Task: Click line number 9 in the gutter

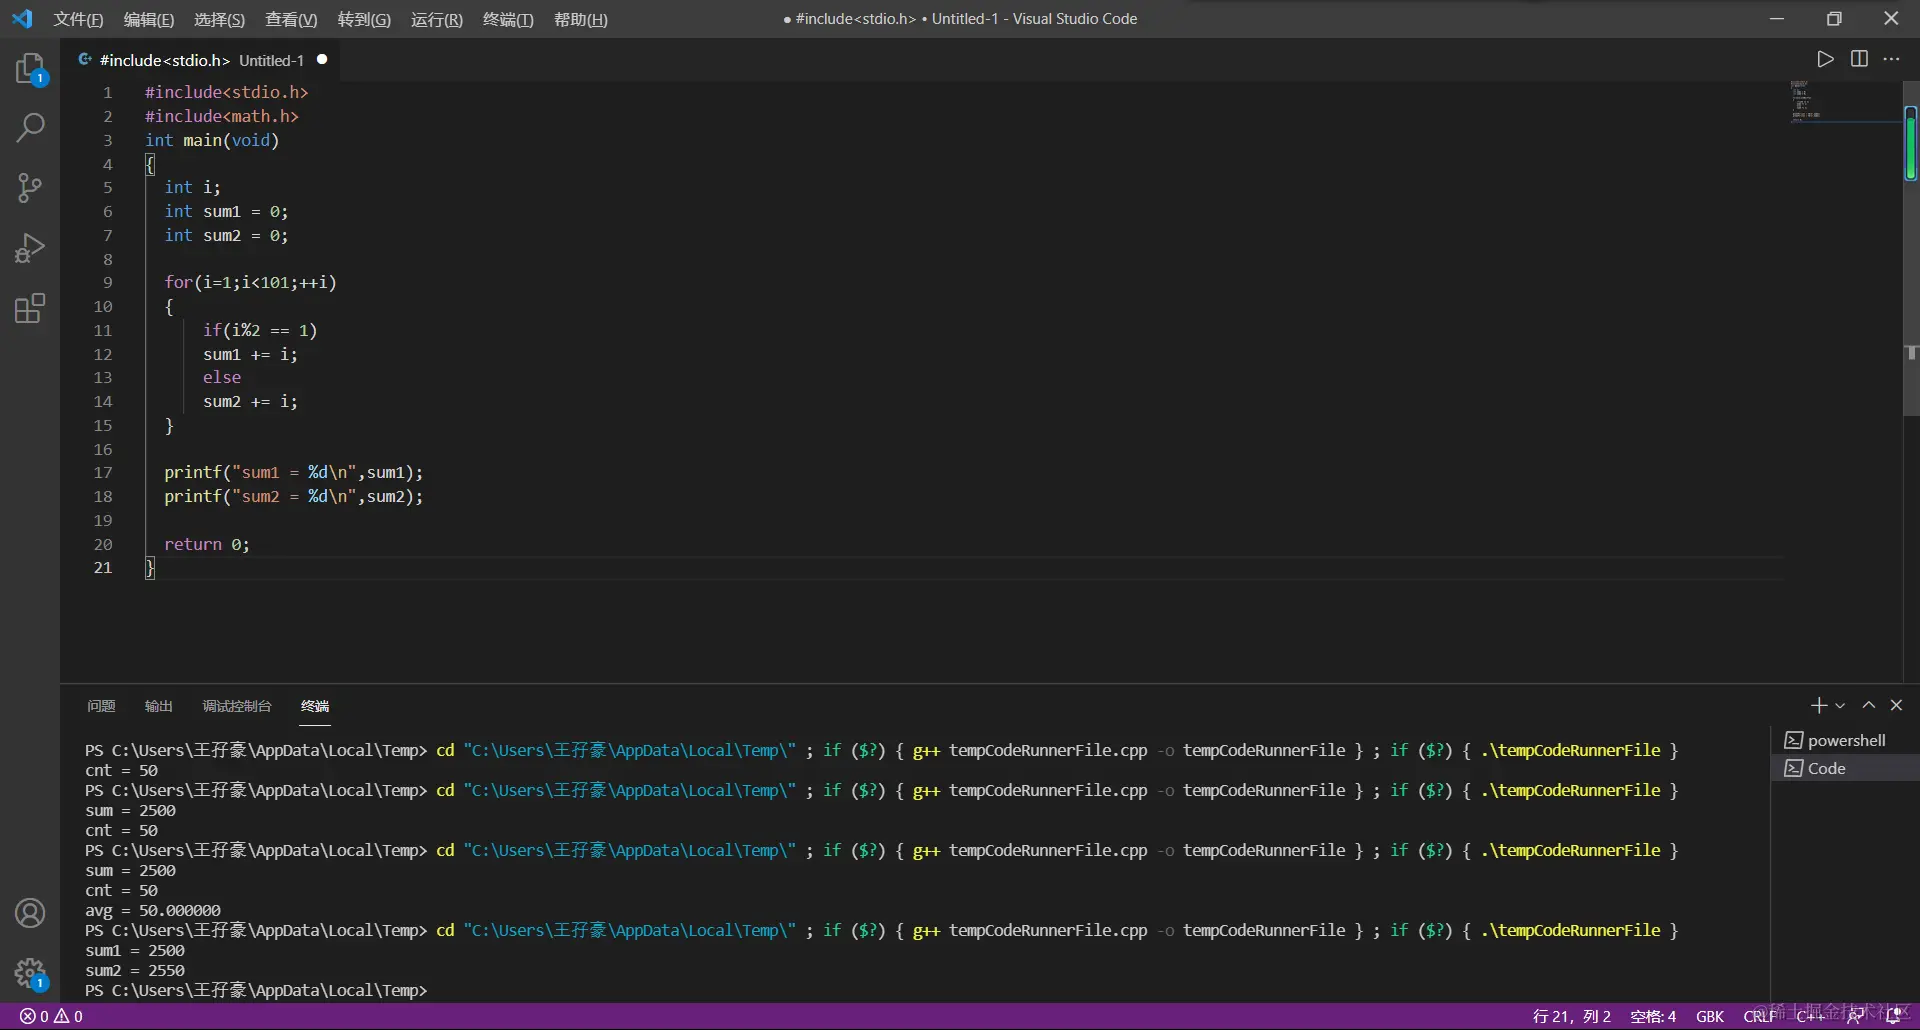Action: click(x=108, y=283)
